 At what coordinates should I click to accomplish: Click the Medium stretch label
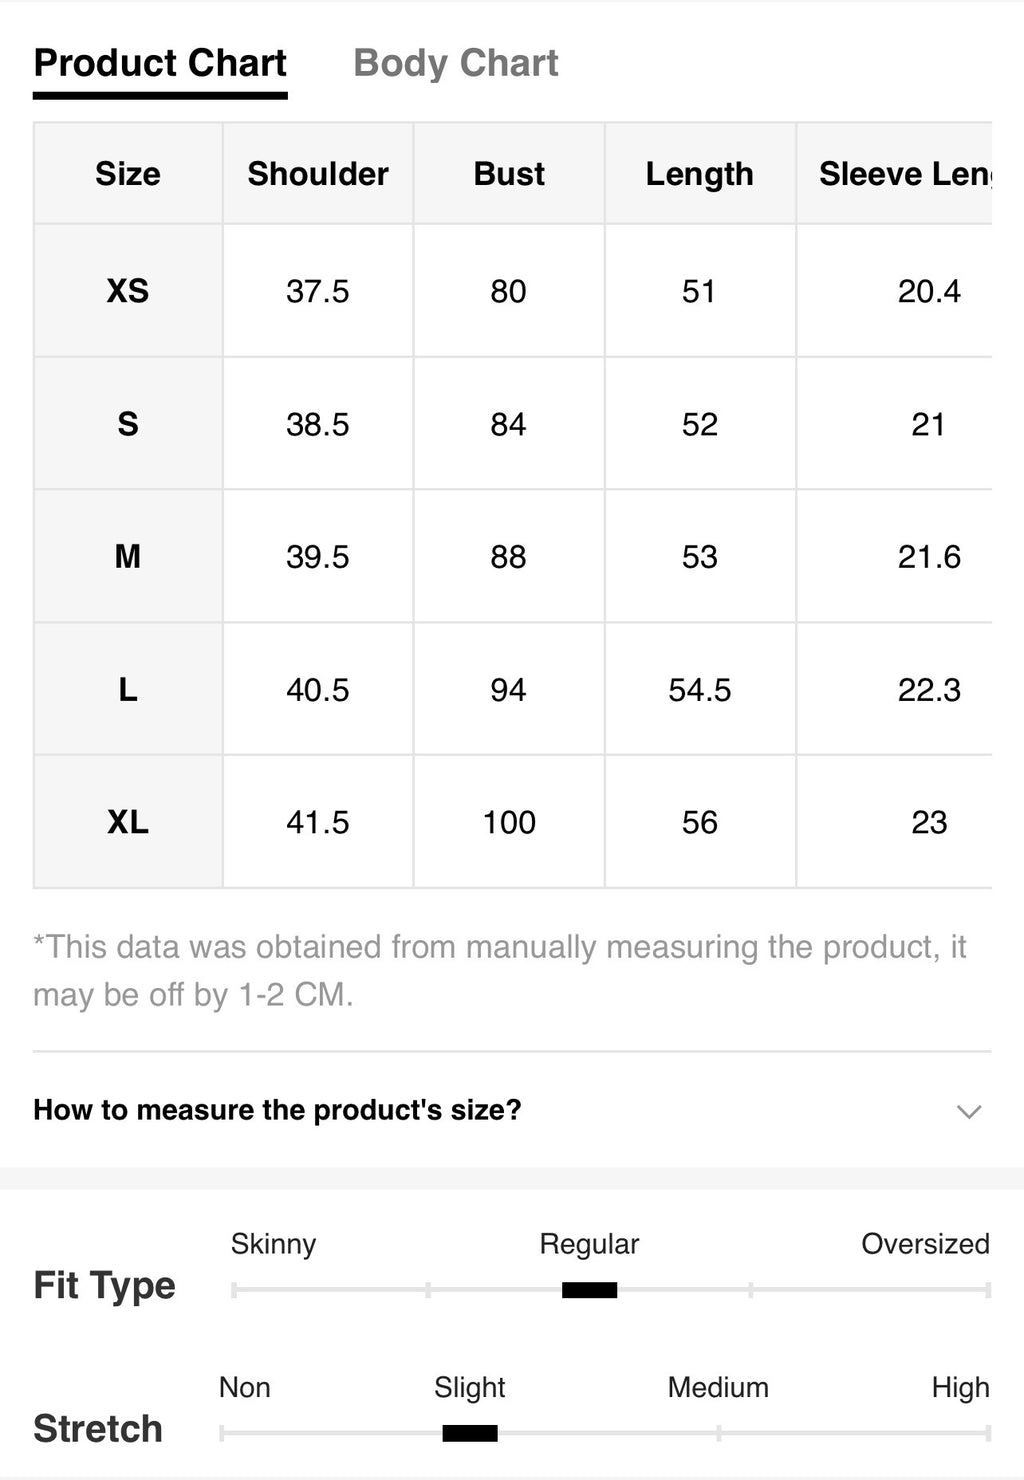(718, 1388)
